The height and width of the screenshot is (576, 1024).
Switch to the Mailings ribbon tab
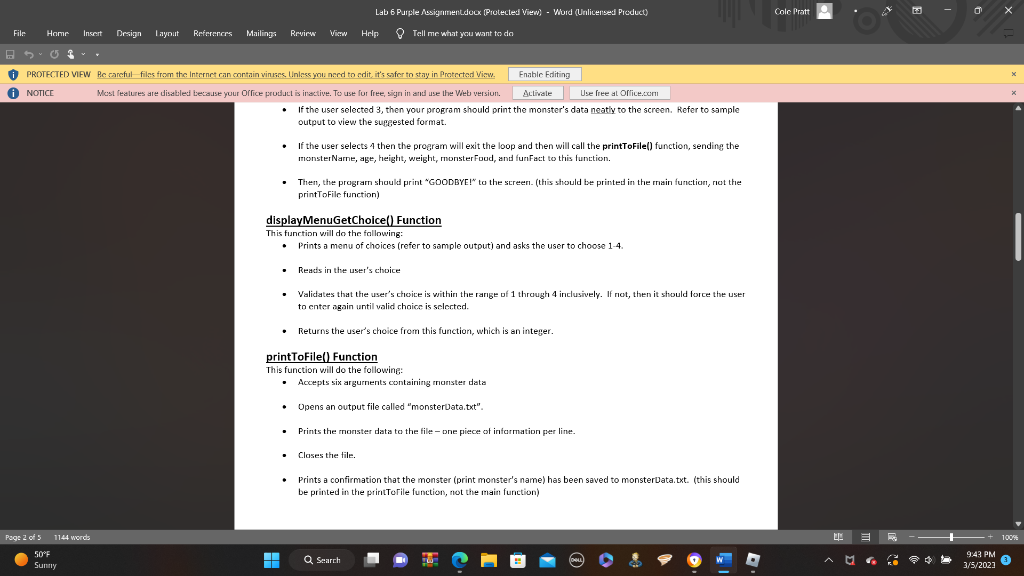(x=261, y=32)
